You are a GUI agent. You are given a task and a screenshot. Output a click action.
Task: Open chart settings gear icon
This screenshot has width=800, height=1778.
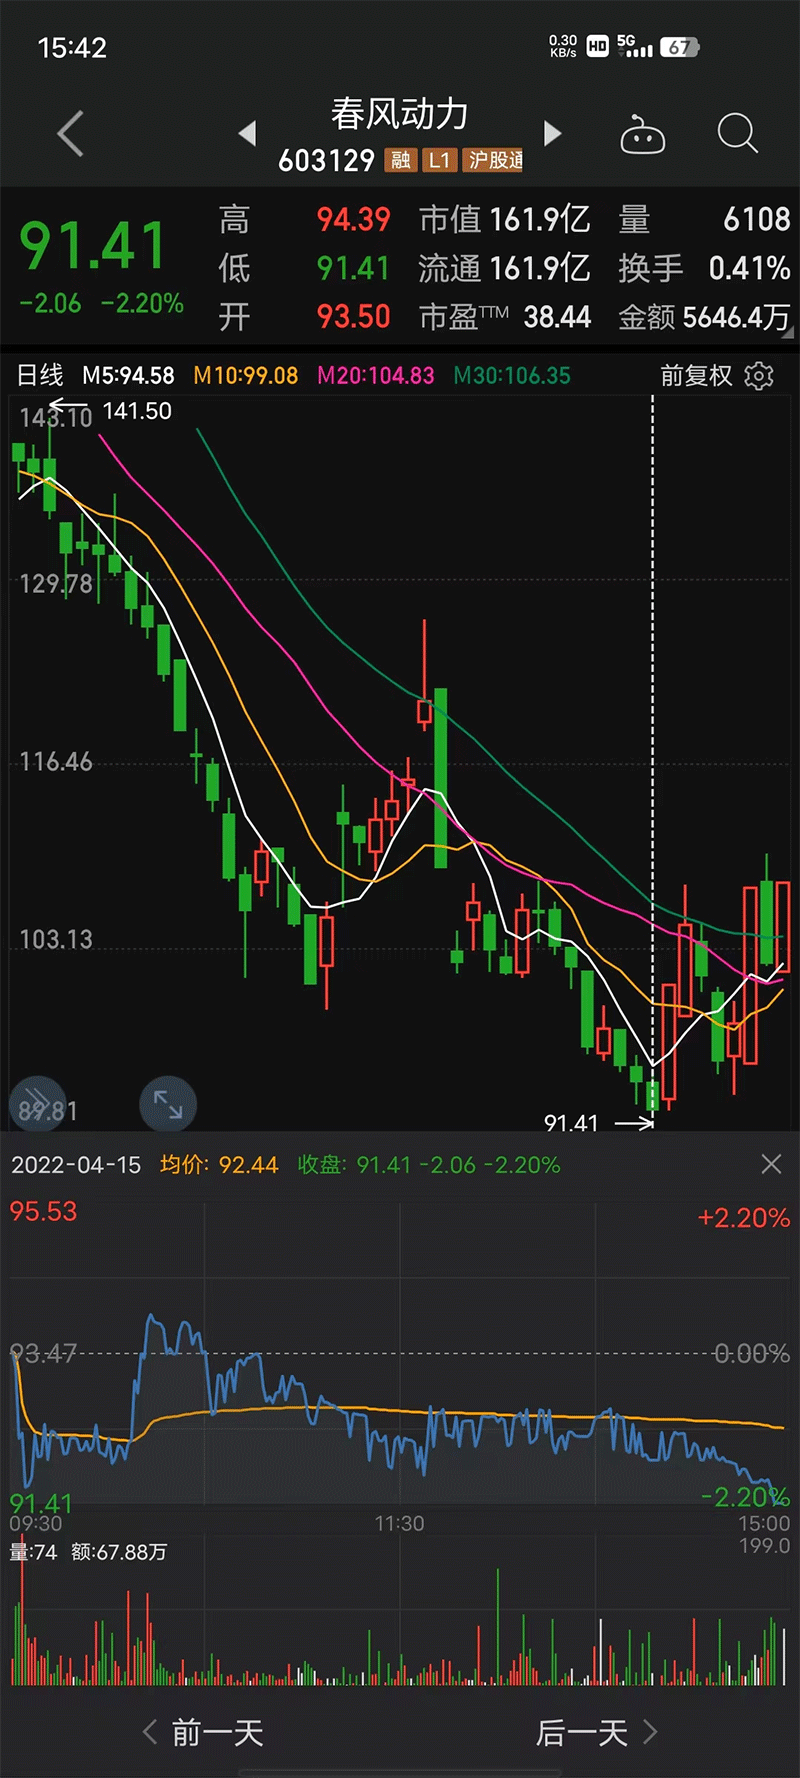point(759,376)
